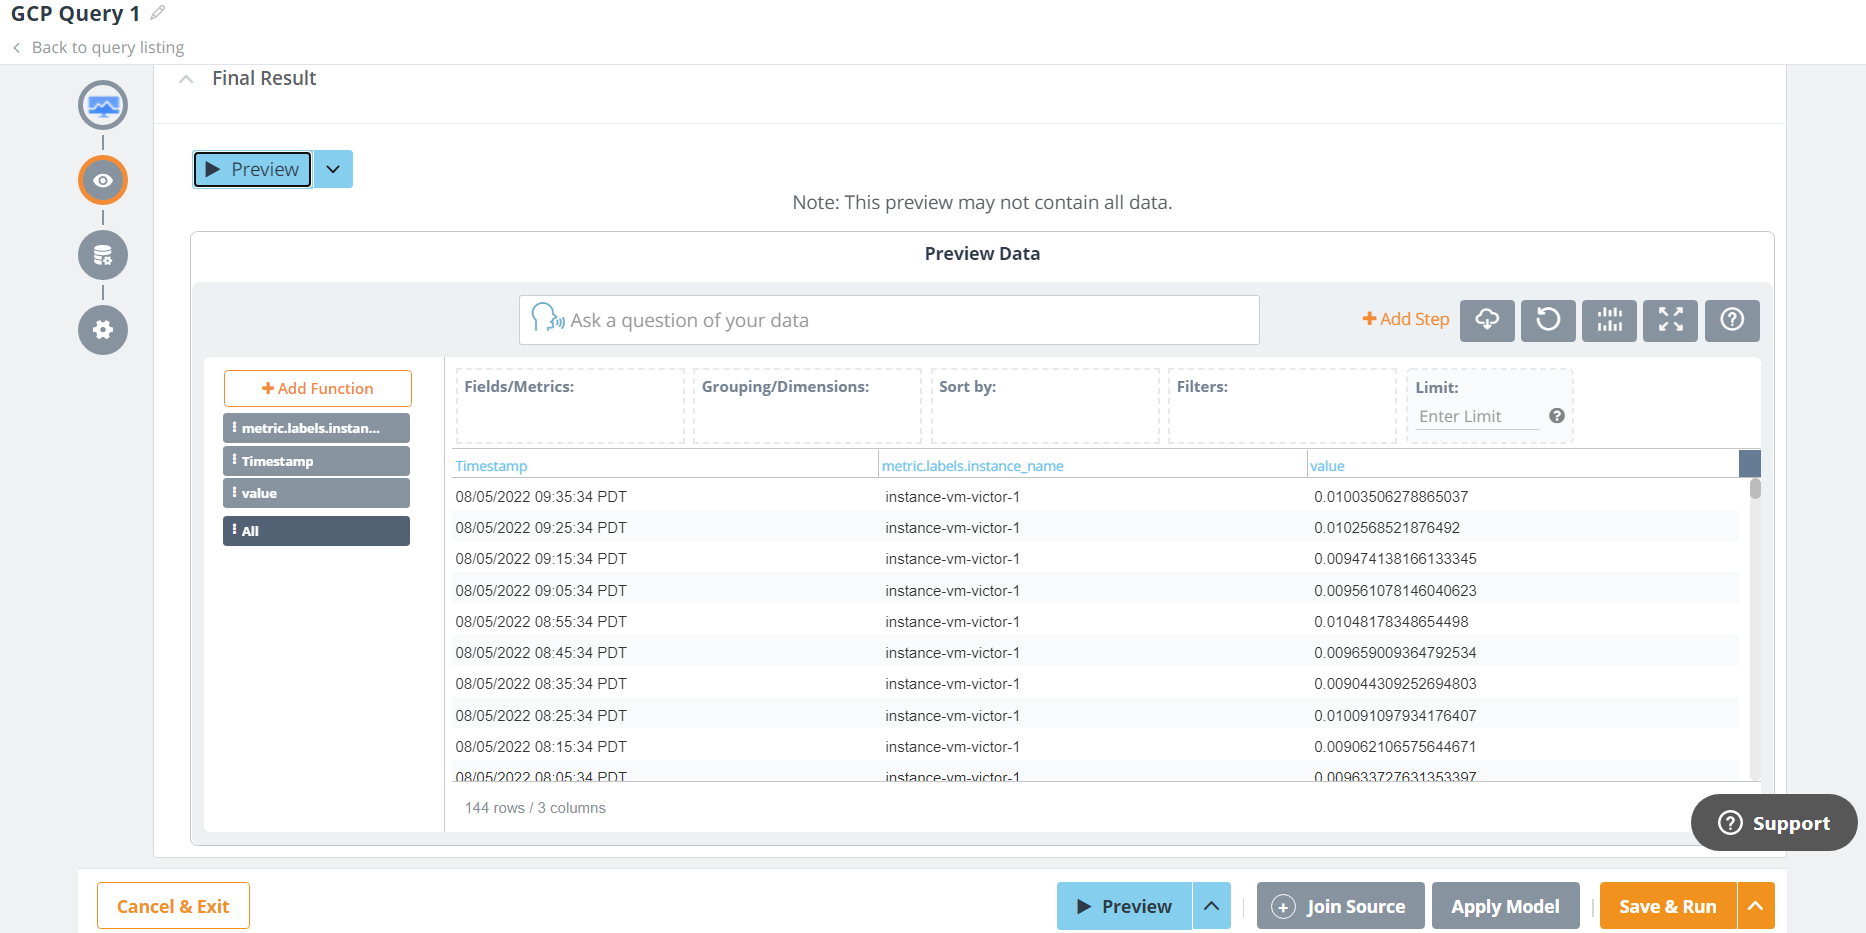Collapse the Final Result section
Viewport: 1866px width, 933px height.
pos(186,79)
